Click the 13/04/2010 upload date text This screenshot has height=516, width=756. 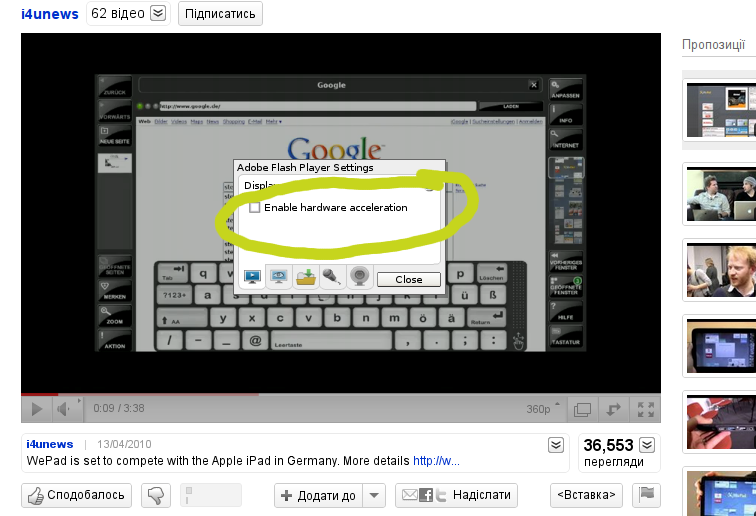click(x=124, y=444)
